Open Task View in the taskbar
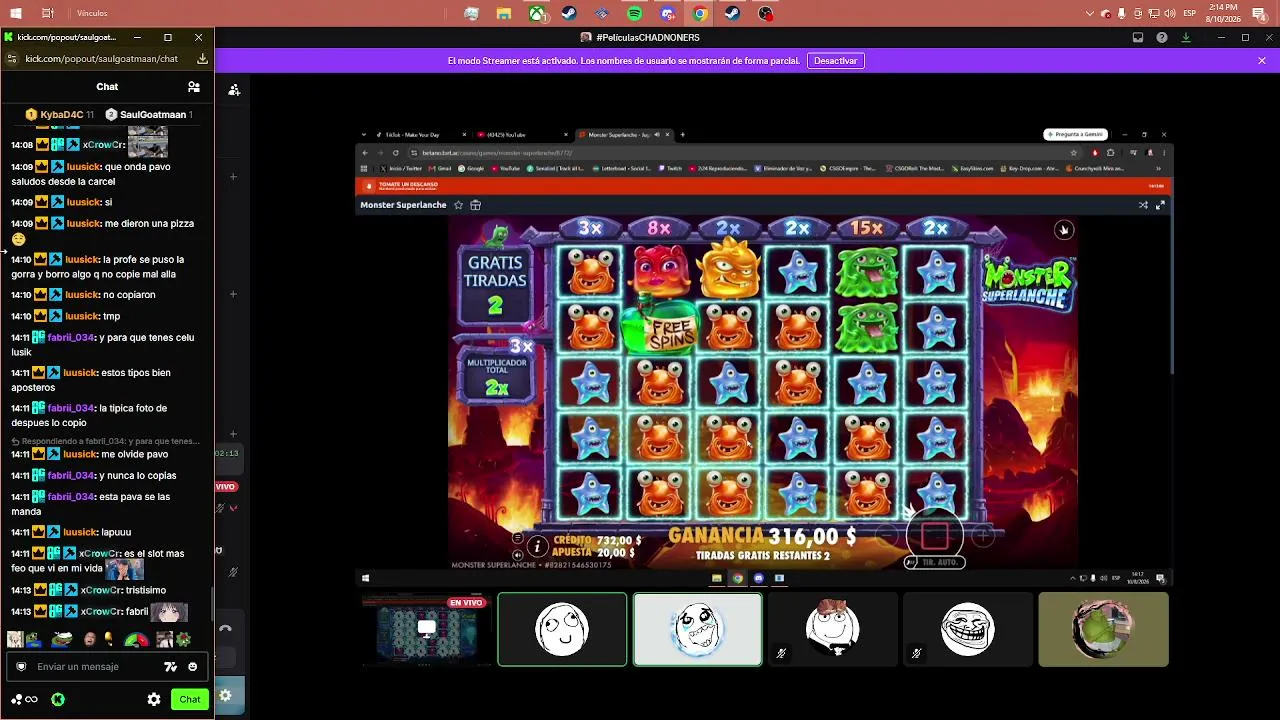This screenshot has height=720, width=1280. pos(48,14)
